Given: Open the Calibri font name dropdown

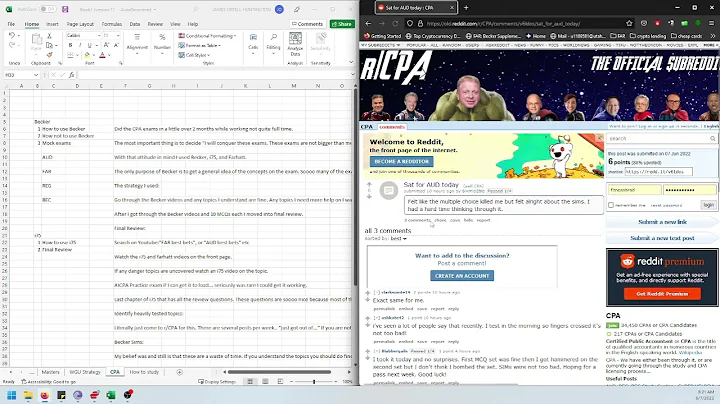Looking at the screenshot, I should tap(99, 35).
